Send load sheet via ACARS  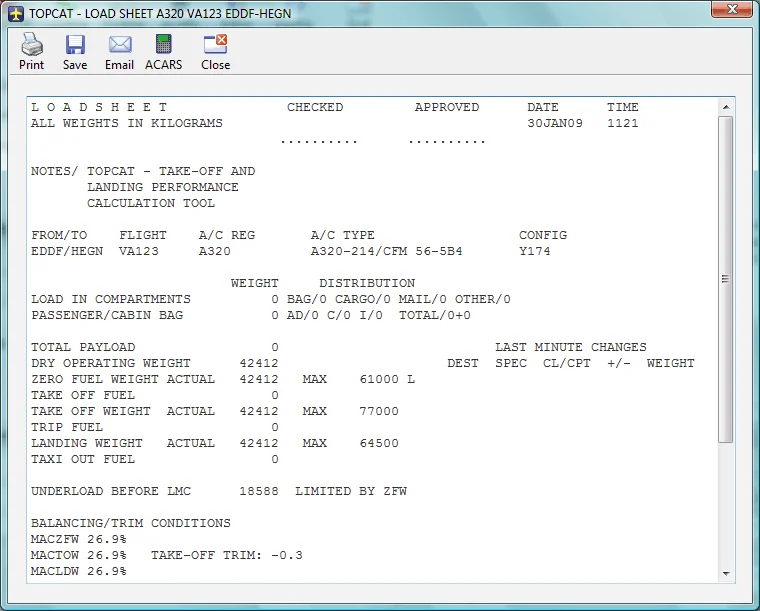point(164,51)
